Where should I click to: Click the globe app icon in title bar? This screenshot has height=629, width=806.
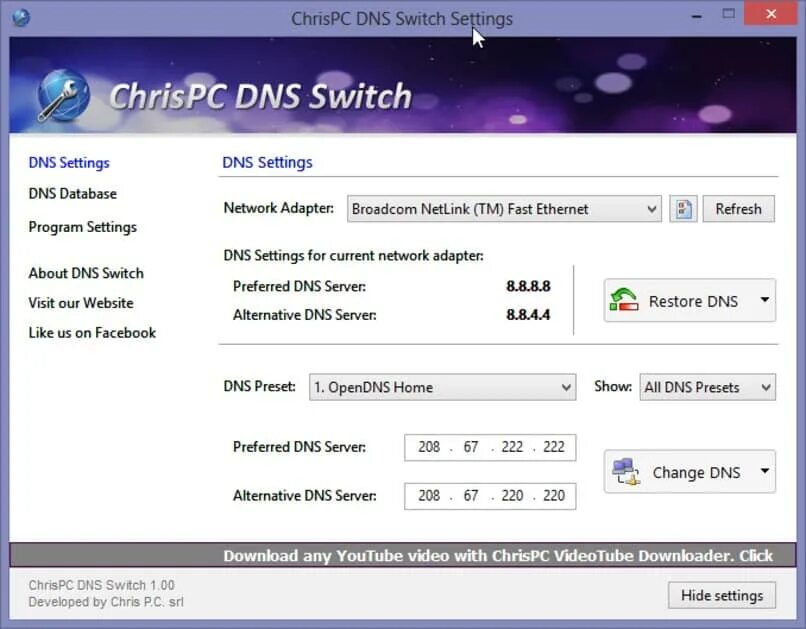point(21,17)
